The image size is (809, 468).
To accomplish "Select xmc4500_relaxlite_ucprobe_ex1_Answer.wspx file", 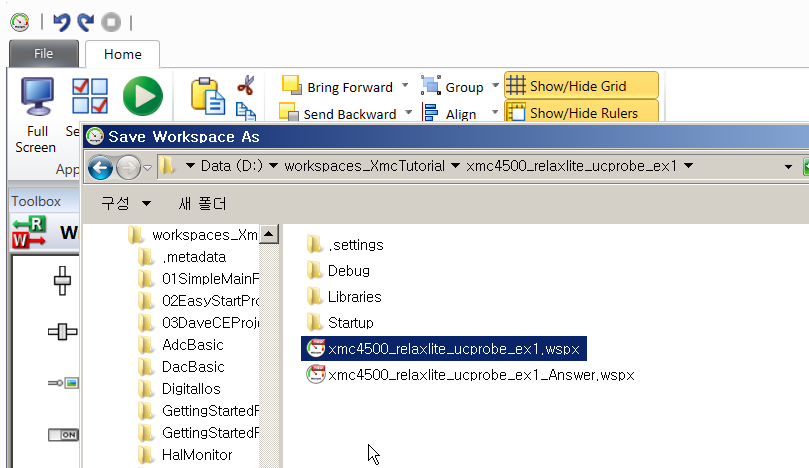I will [x=470, y=375].
